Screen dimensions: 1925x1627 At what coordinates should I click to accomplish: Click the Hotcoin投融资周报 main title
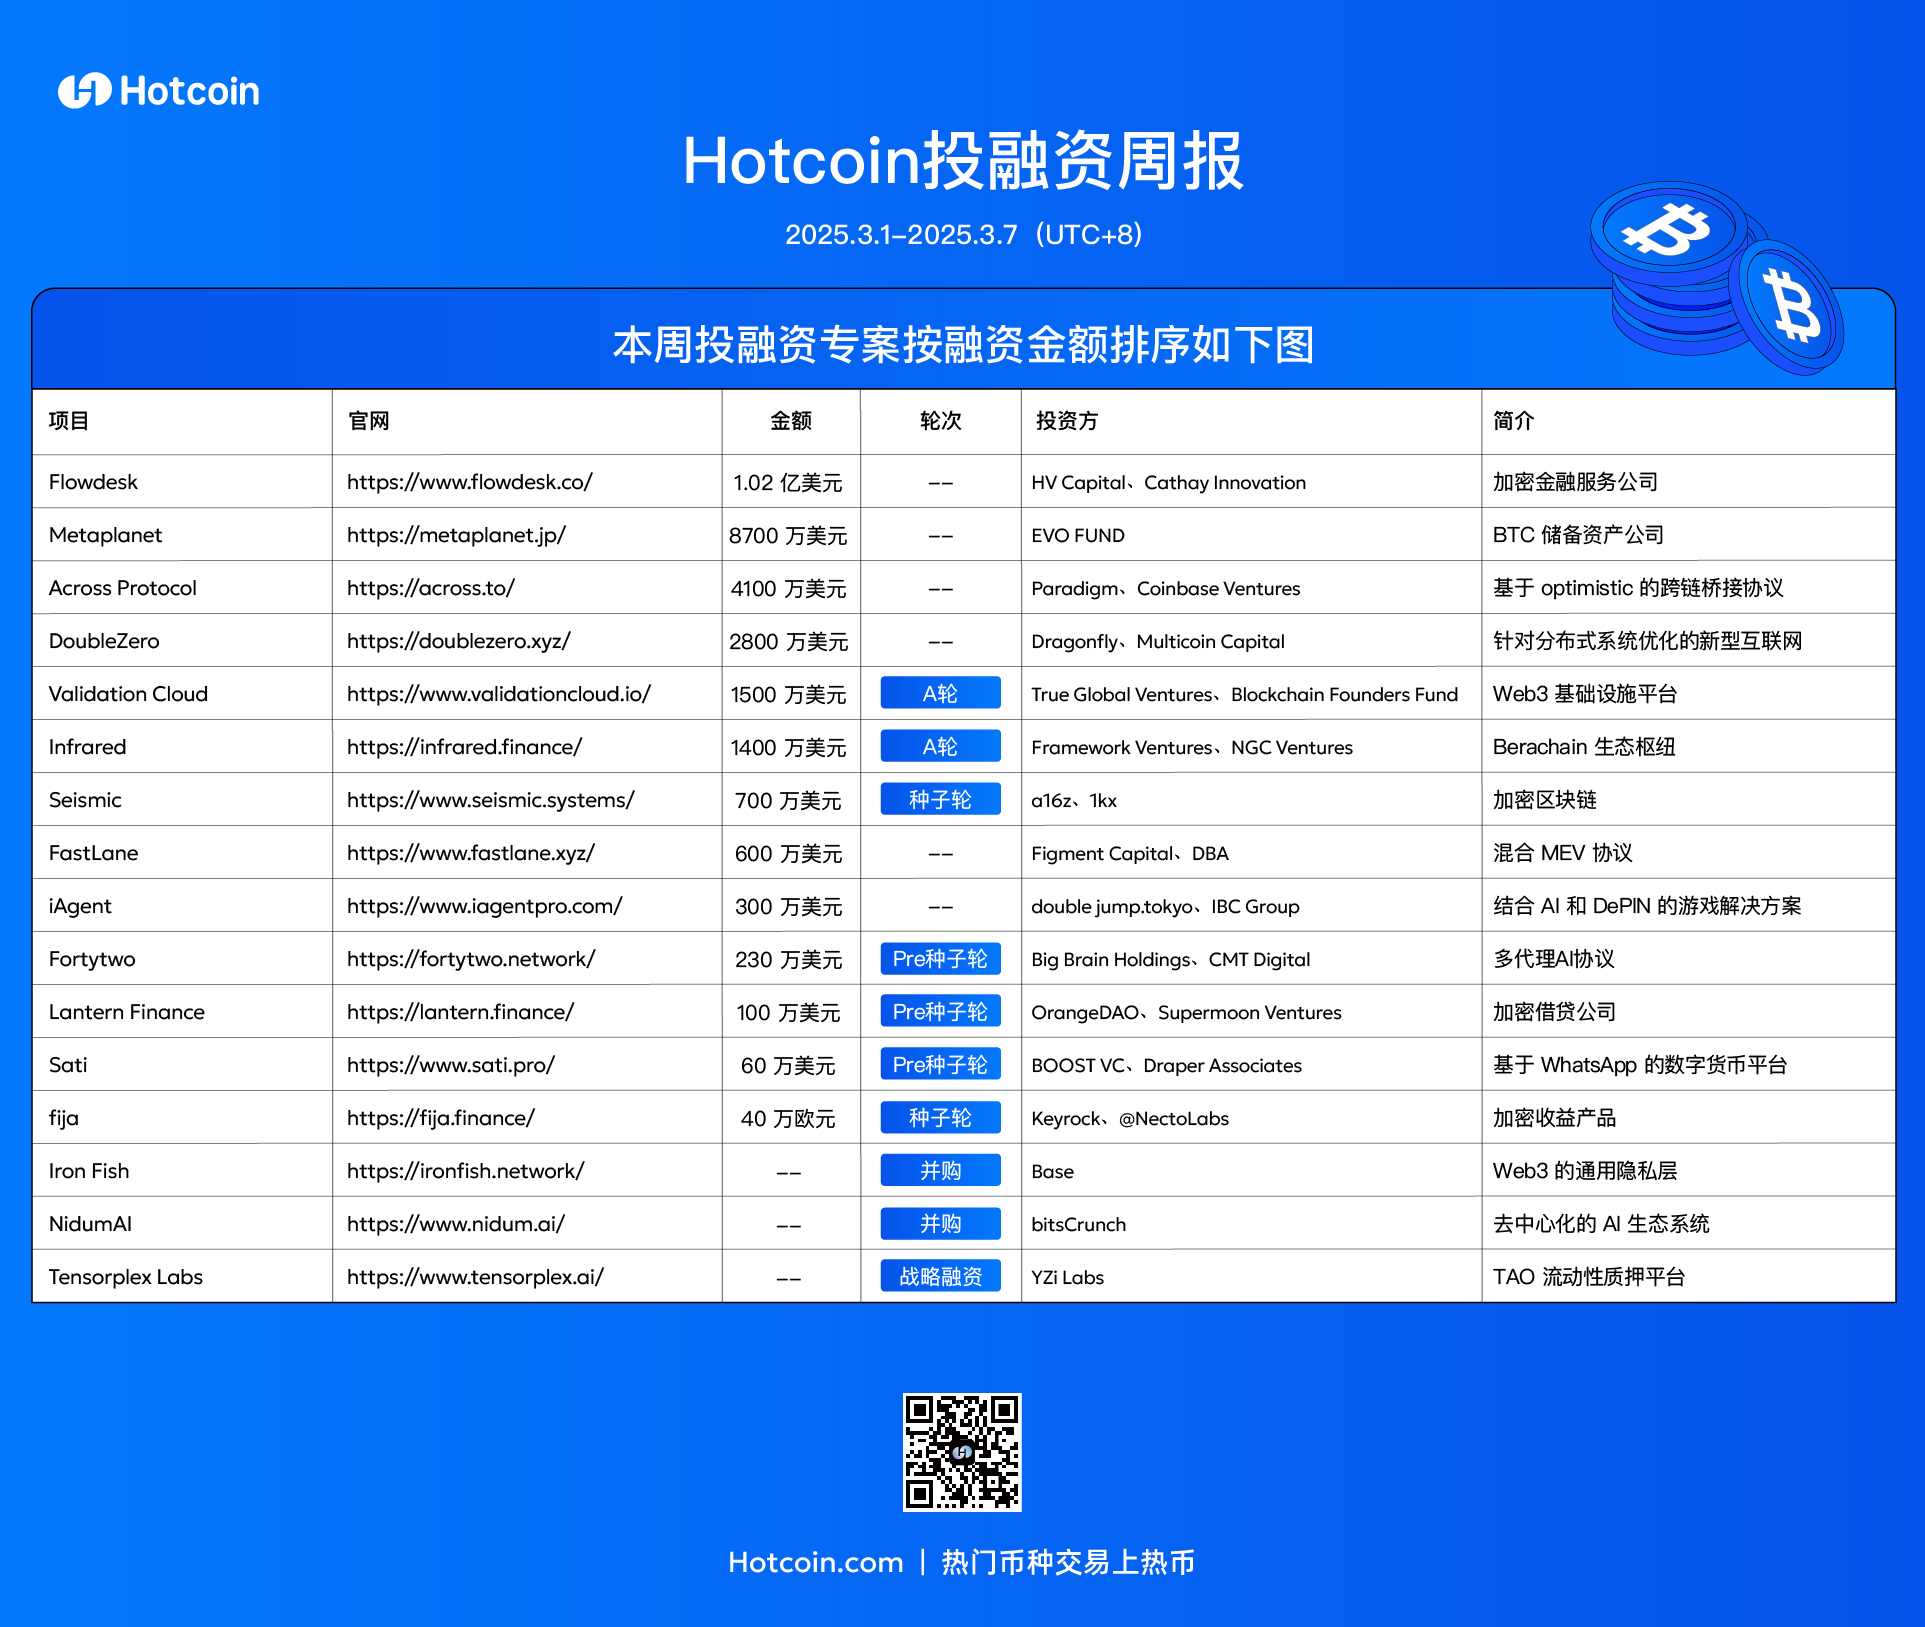click(963, 161)
